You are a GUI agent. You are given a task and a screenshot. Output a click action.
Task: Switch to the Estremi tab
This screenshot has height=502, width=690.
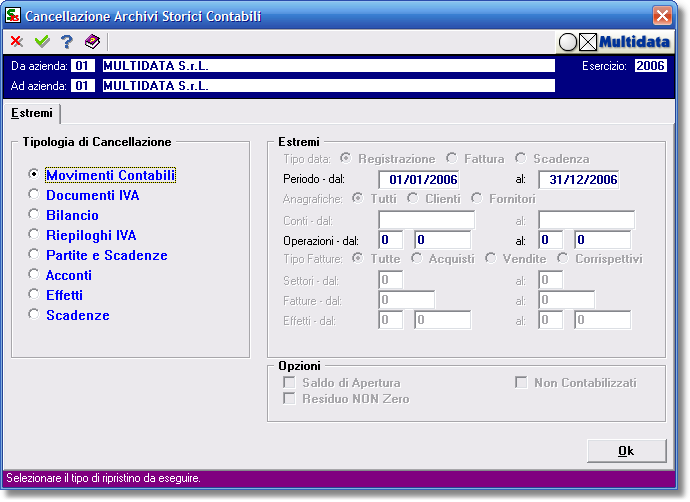click(x=32, y=113)
